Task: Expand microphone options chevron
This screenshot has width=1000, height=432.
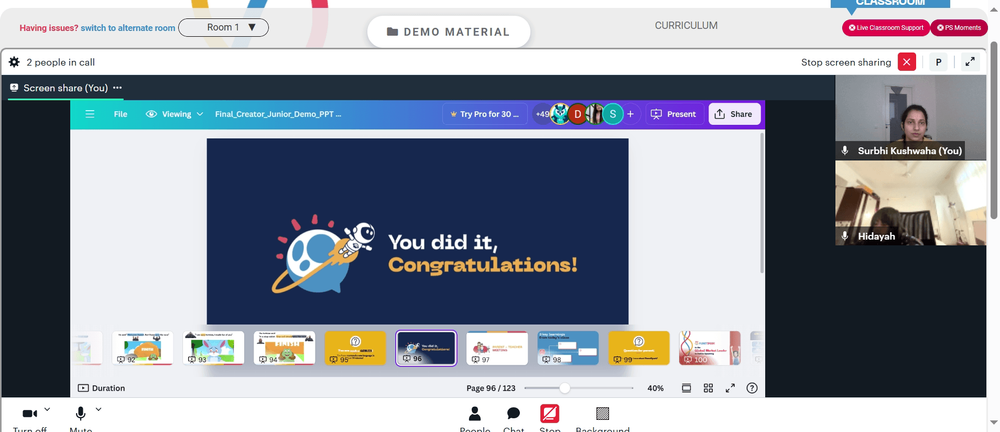Action: (98, 409)
